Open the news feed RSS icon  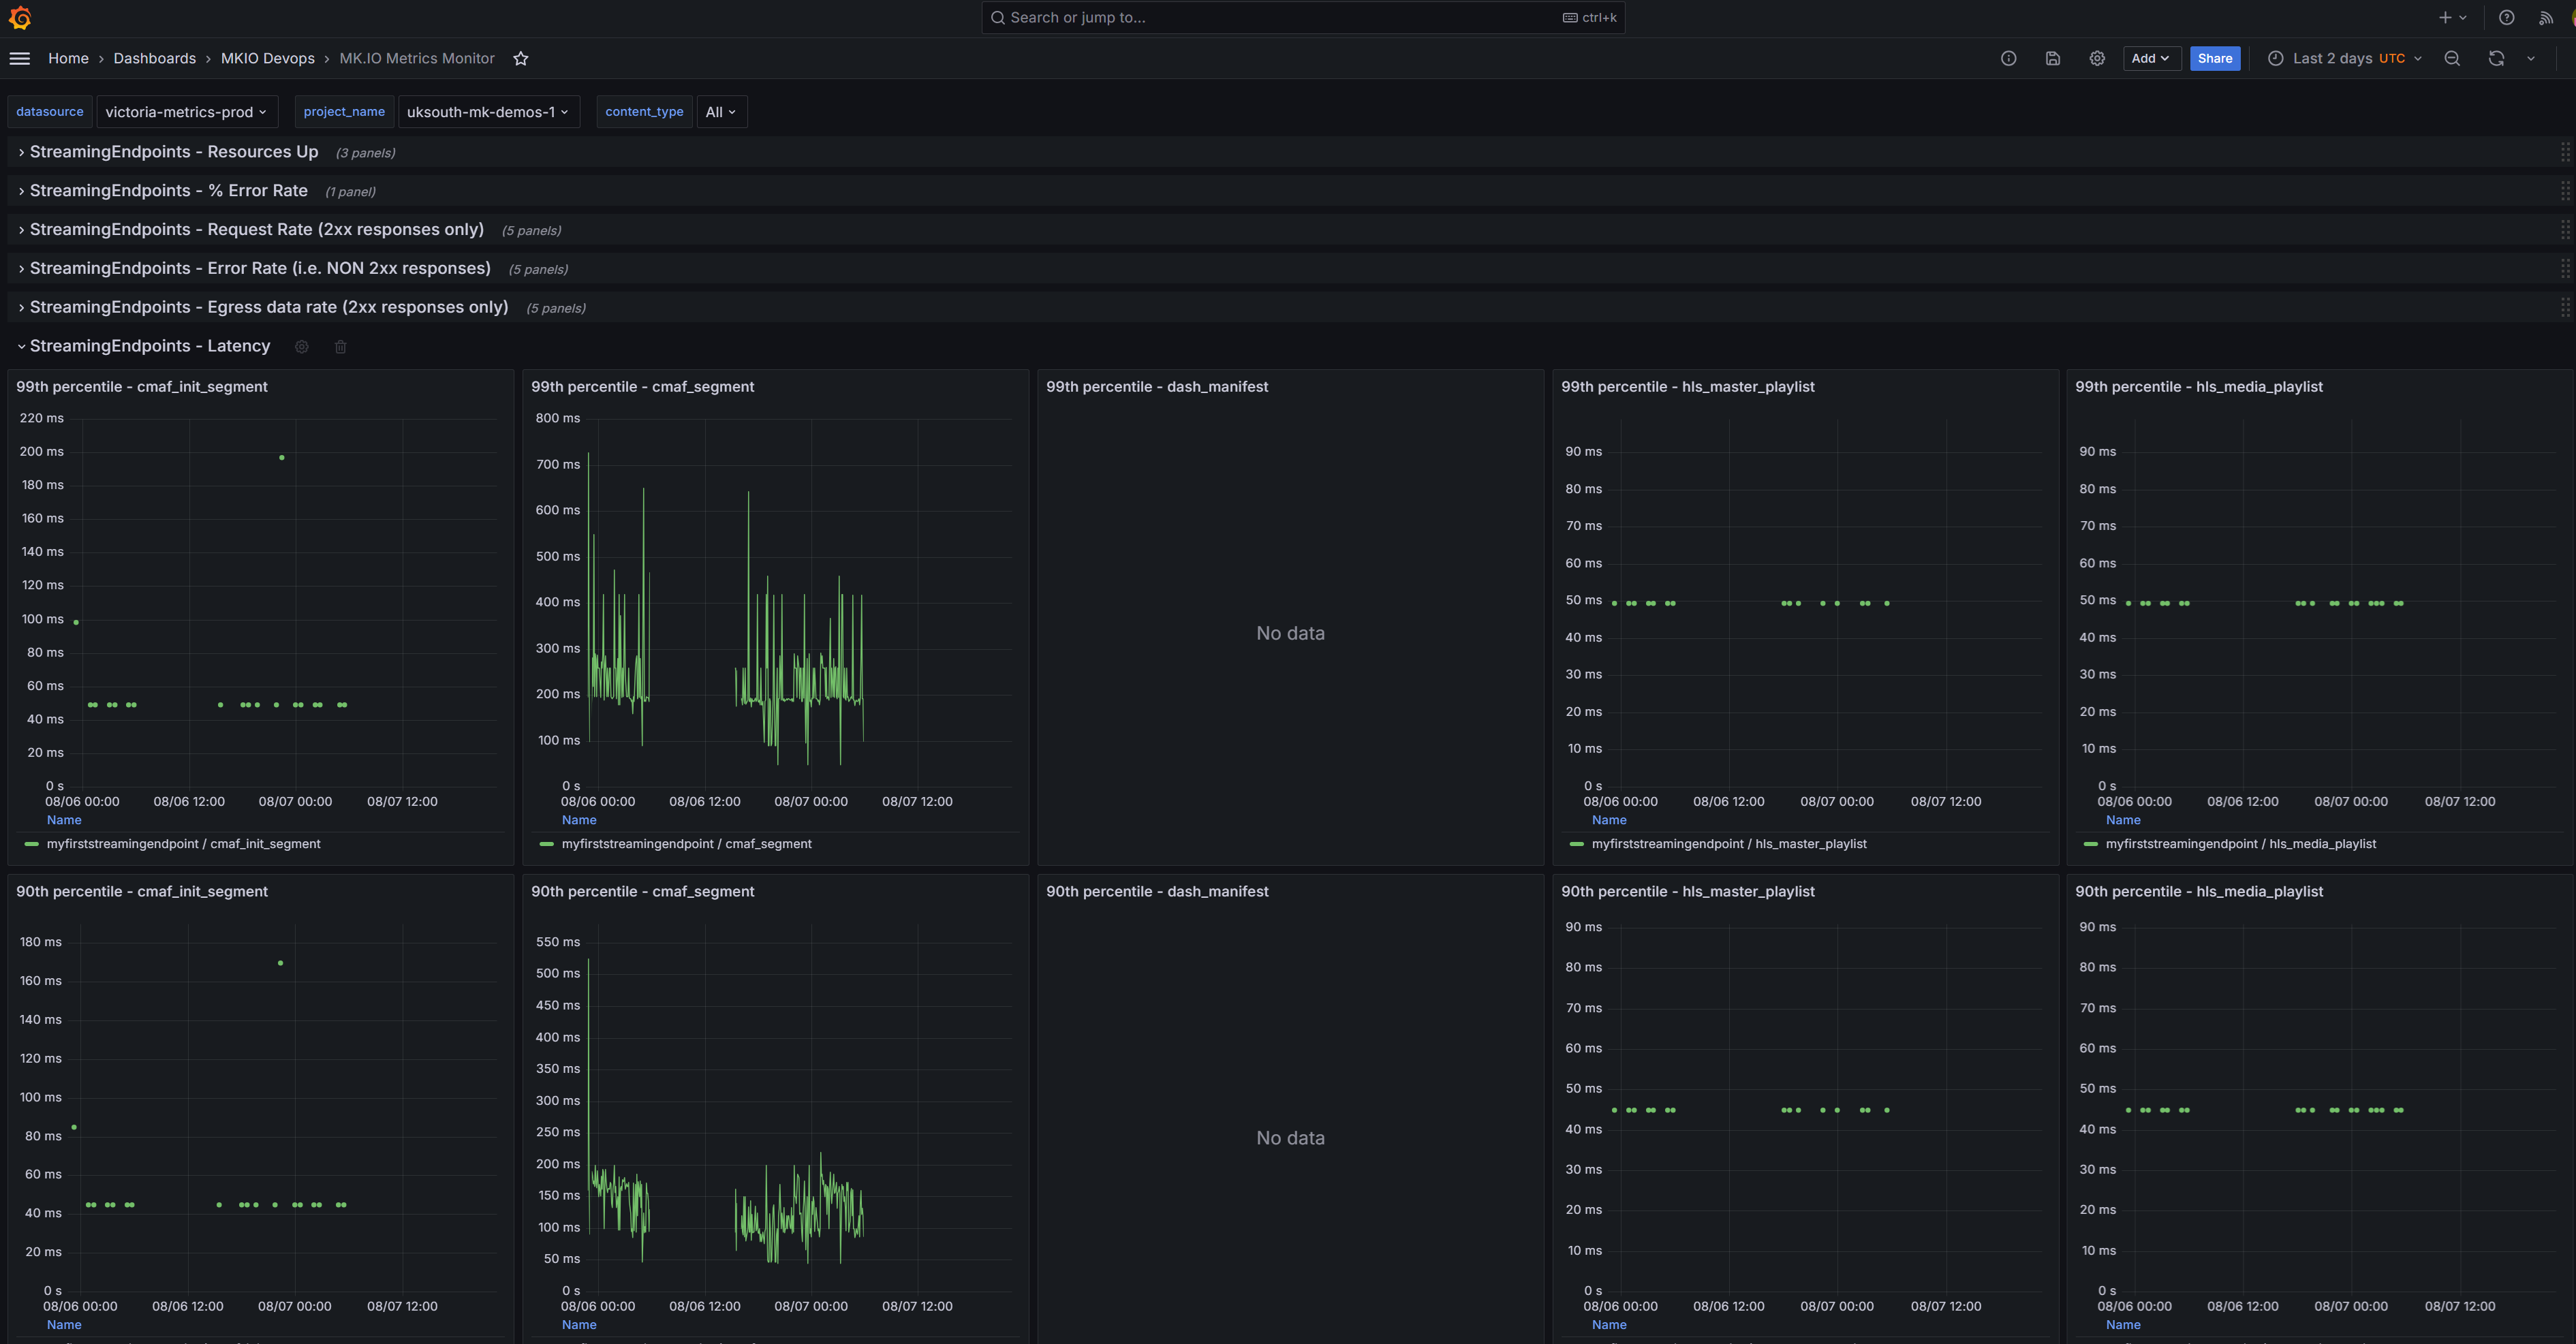(2546, 18)
